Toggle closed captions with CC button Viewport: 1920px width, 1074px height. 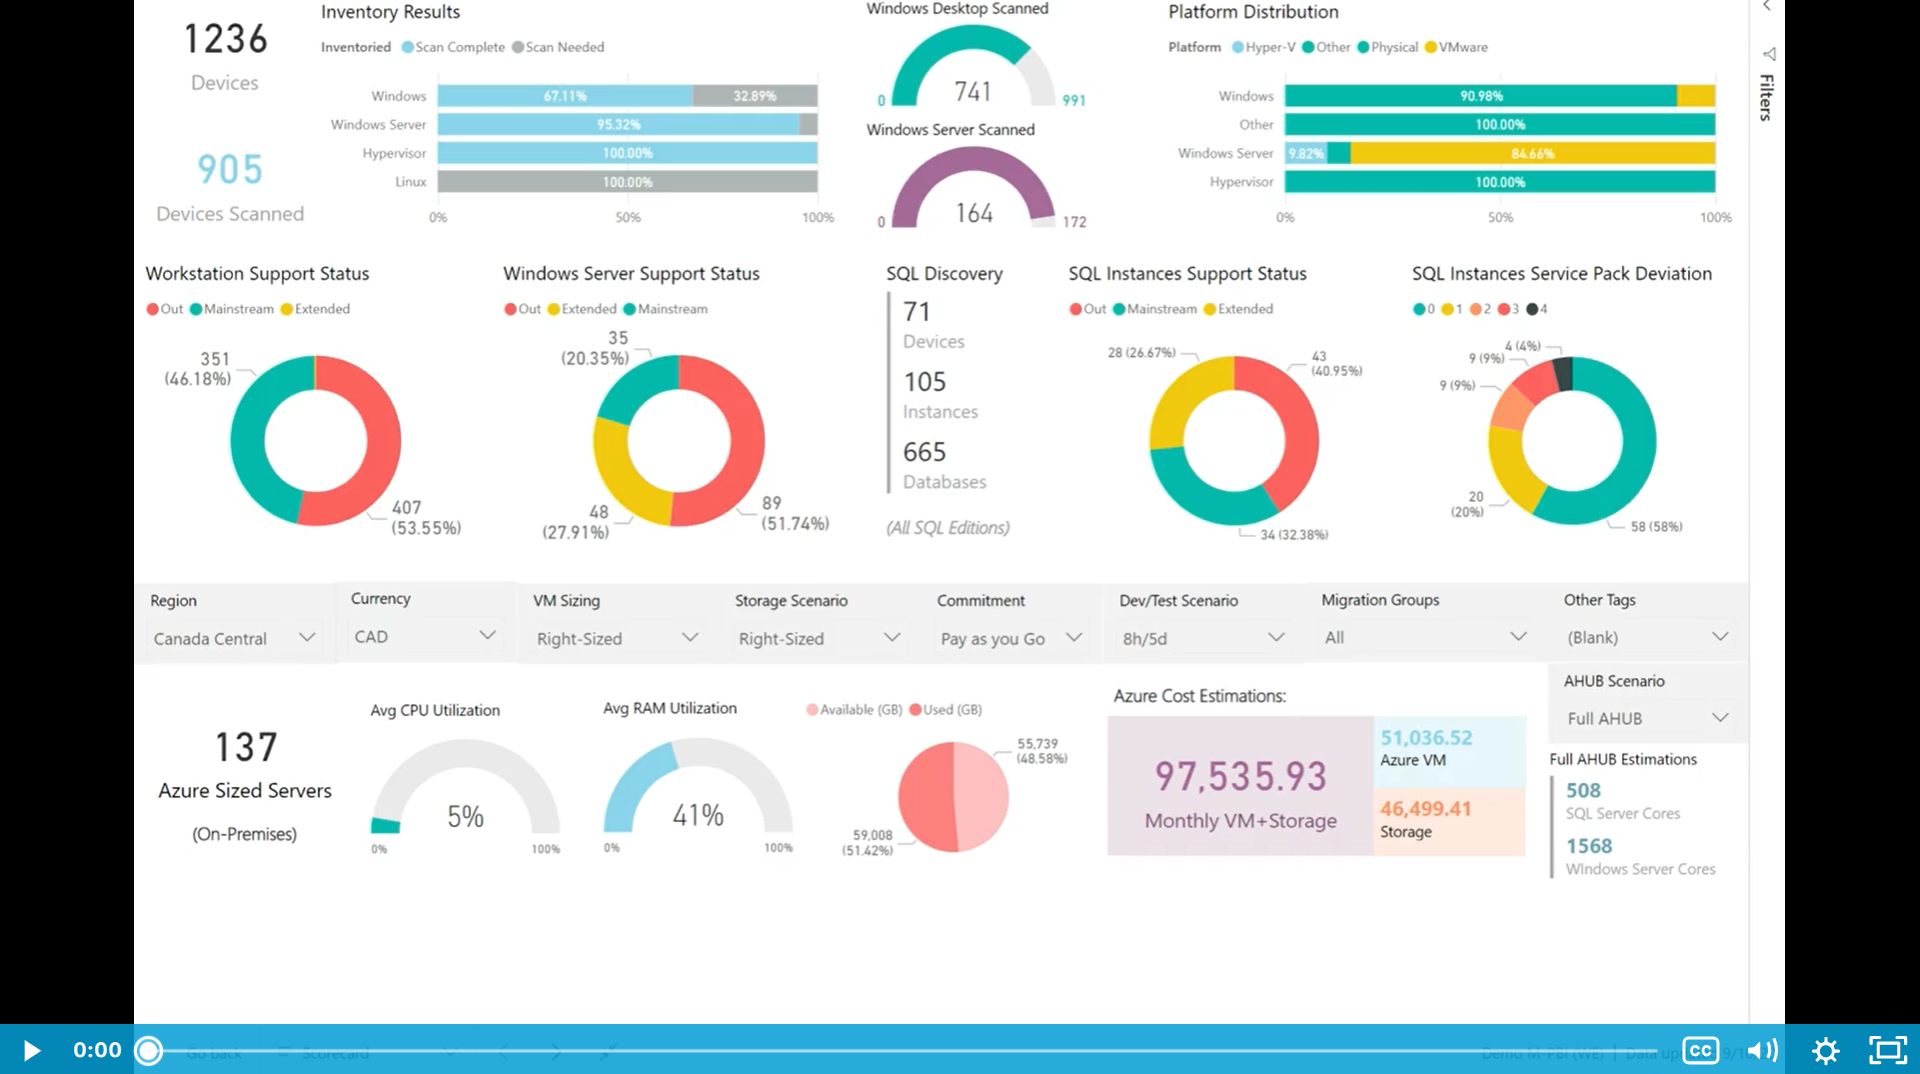click(1700, 1050)
